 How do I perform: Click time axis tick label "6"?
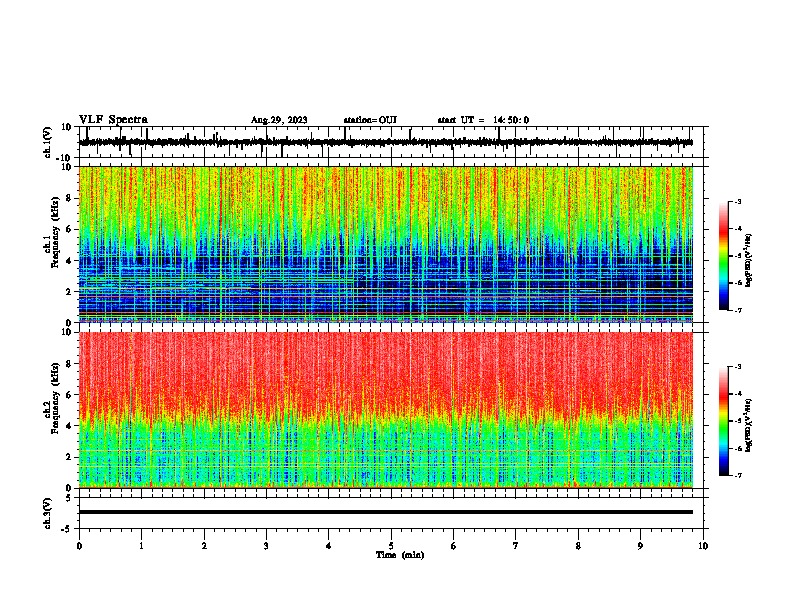click(x=454, y=546)
